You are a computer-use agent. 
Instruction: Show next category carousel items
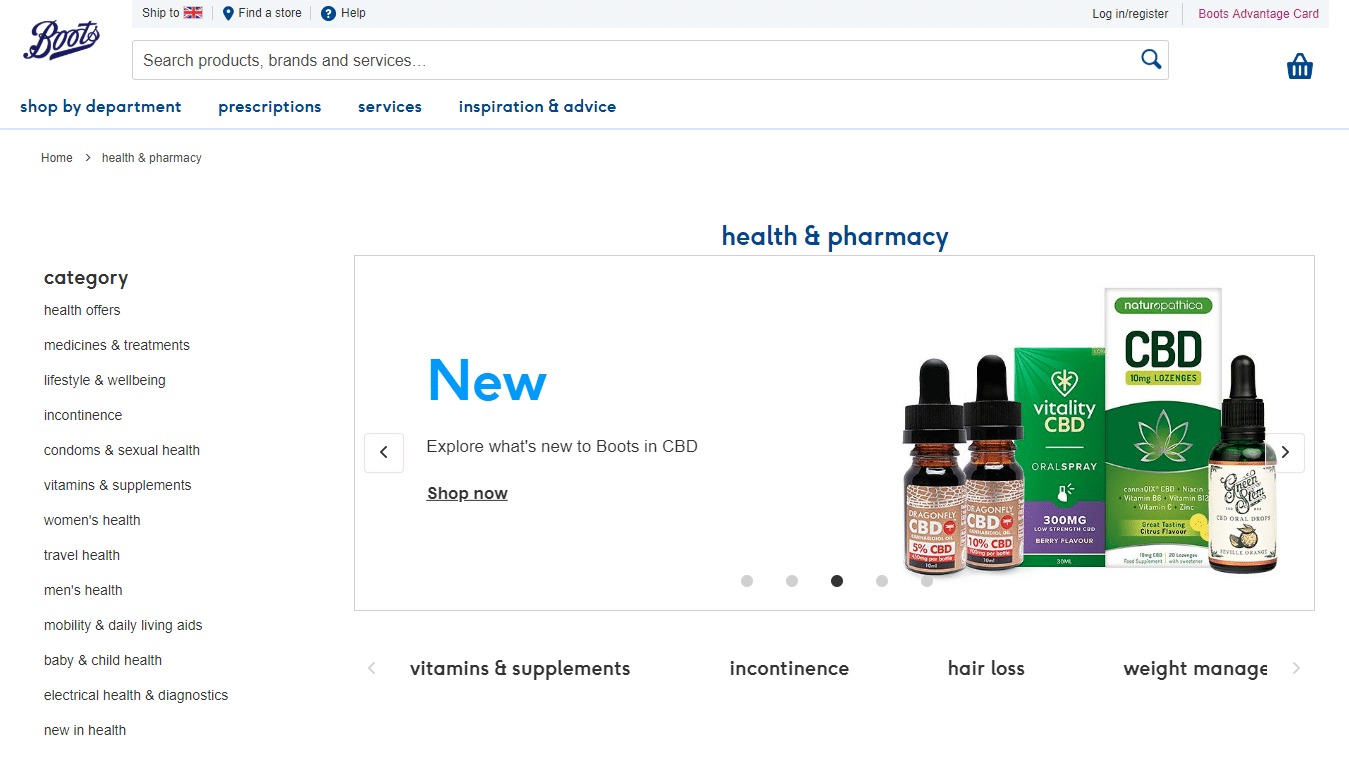tap(1296, 668)
